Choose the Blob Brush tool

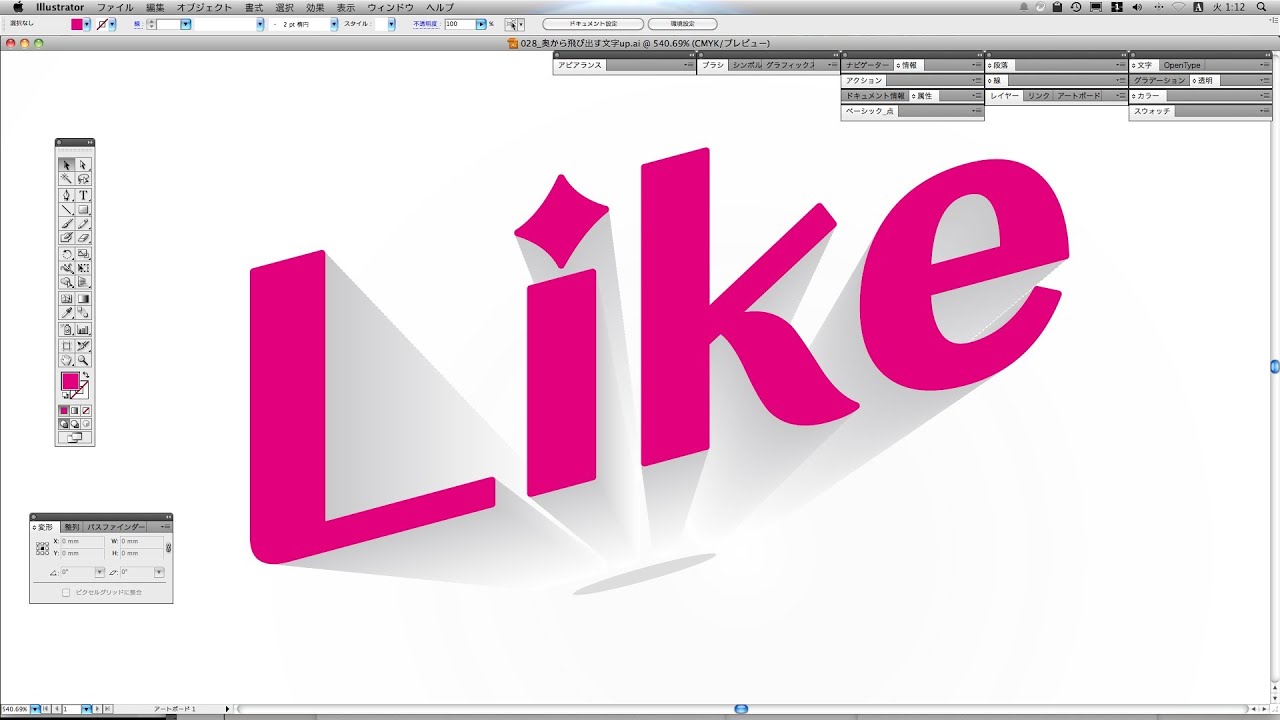click(x=66, y=238)
